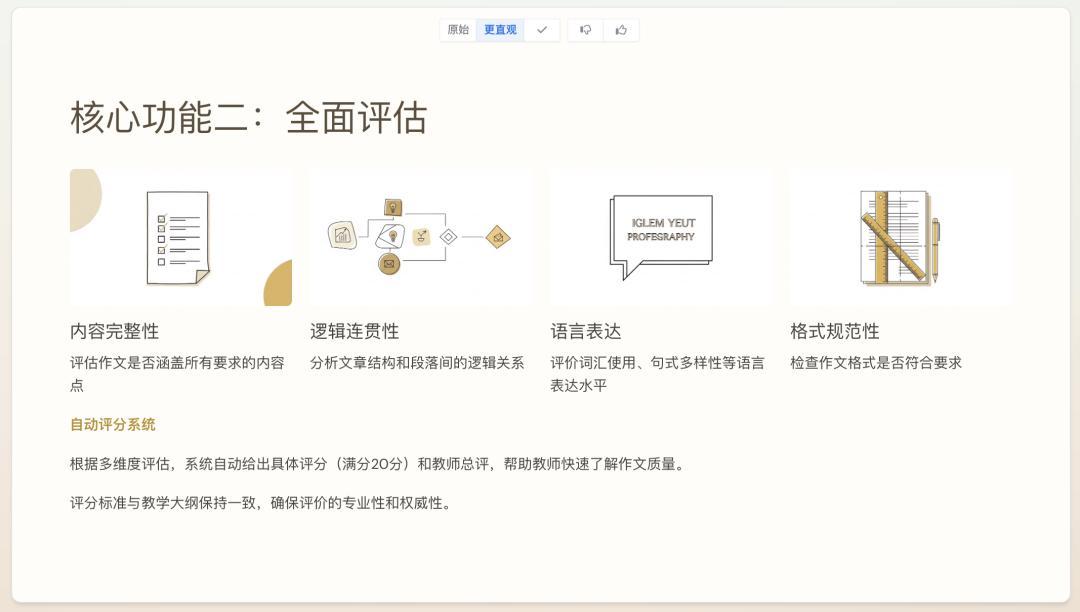
Task: Select the 逻辑连贯性 heading
Action: (x=354, y=331)
